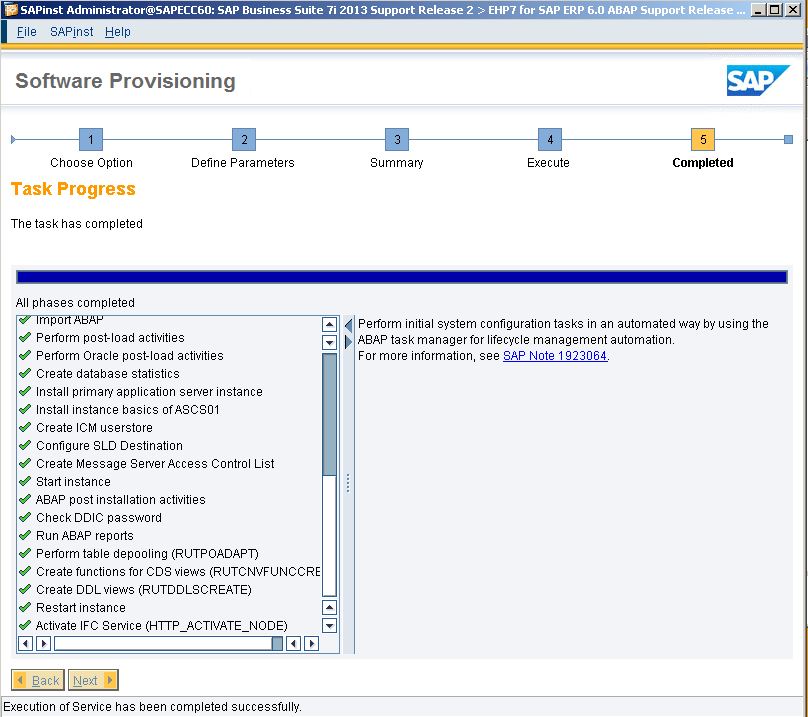Select 'Create database statistics' phase

tap(107, 374)
